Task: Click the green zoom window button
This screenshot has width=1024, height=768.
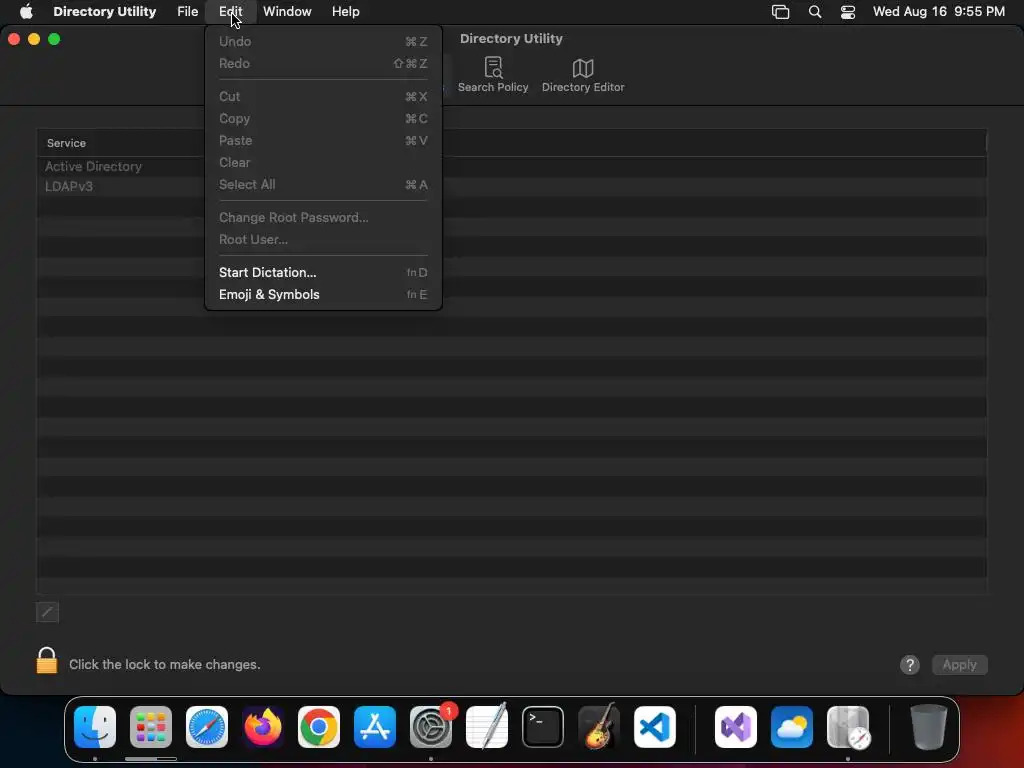Action: coord(54,39)
